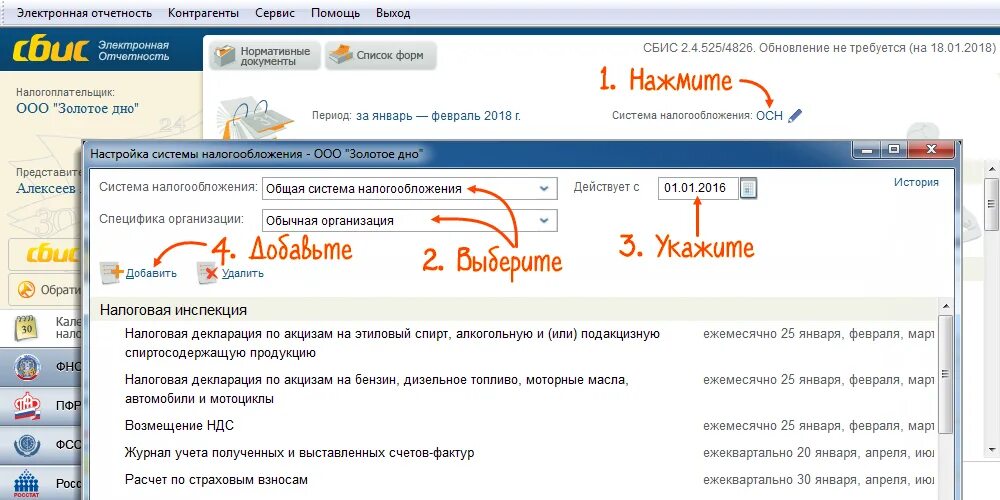Click the Добавить button

[x=139, y=273]
